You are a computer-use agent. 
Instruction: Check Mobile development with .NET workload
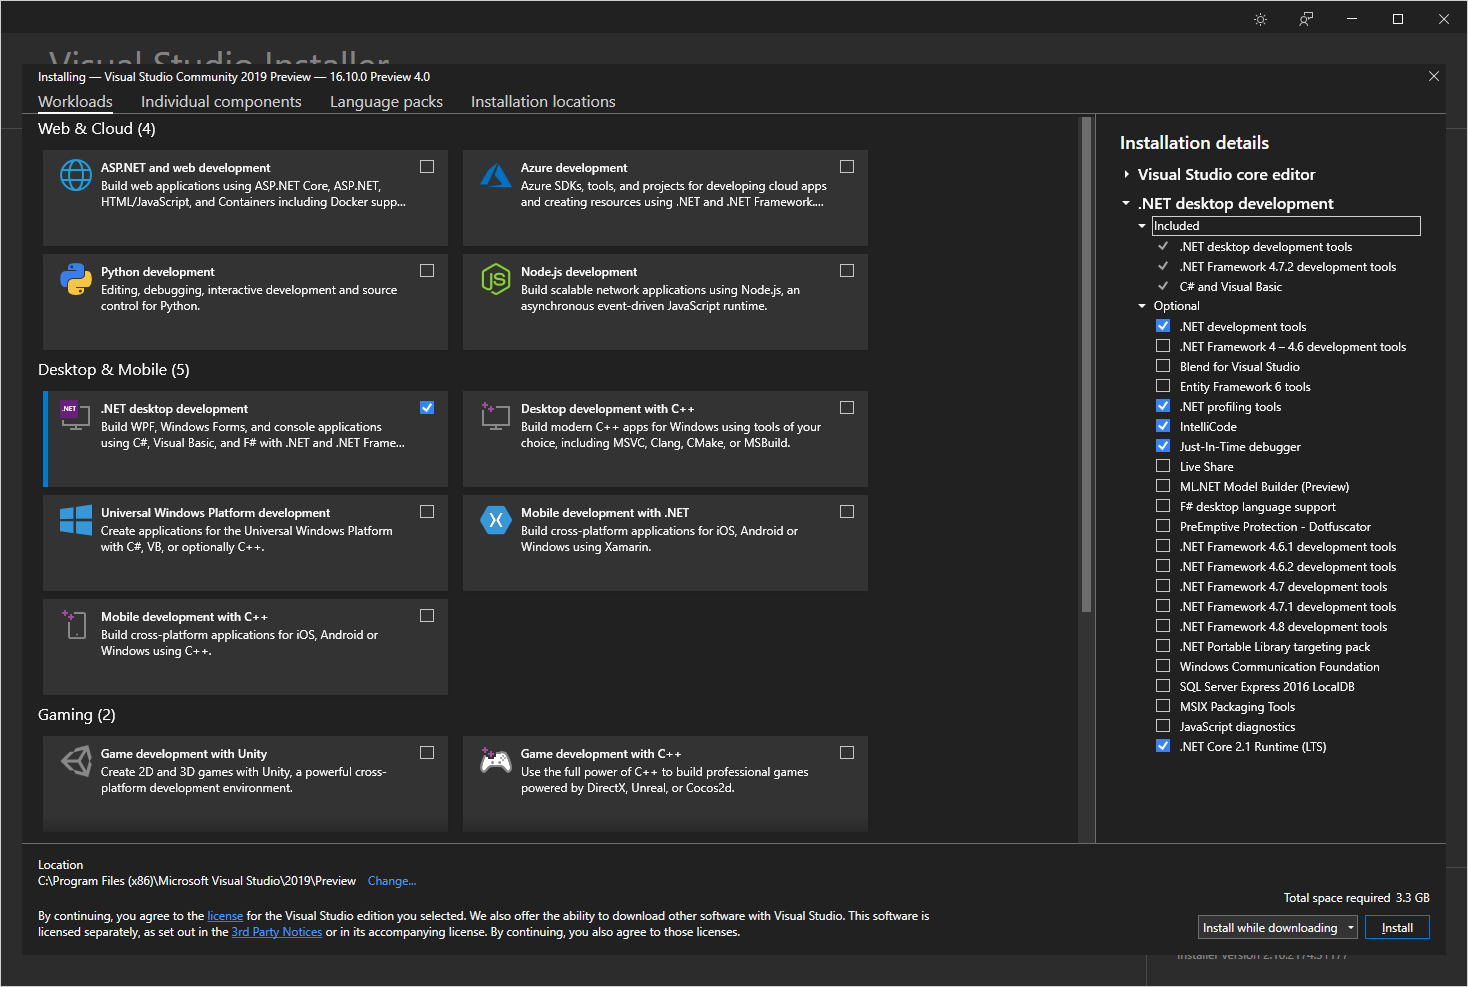(x=847, y=512)
